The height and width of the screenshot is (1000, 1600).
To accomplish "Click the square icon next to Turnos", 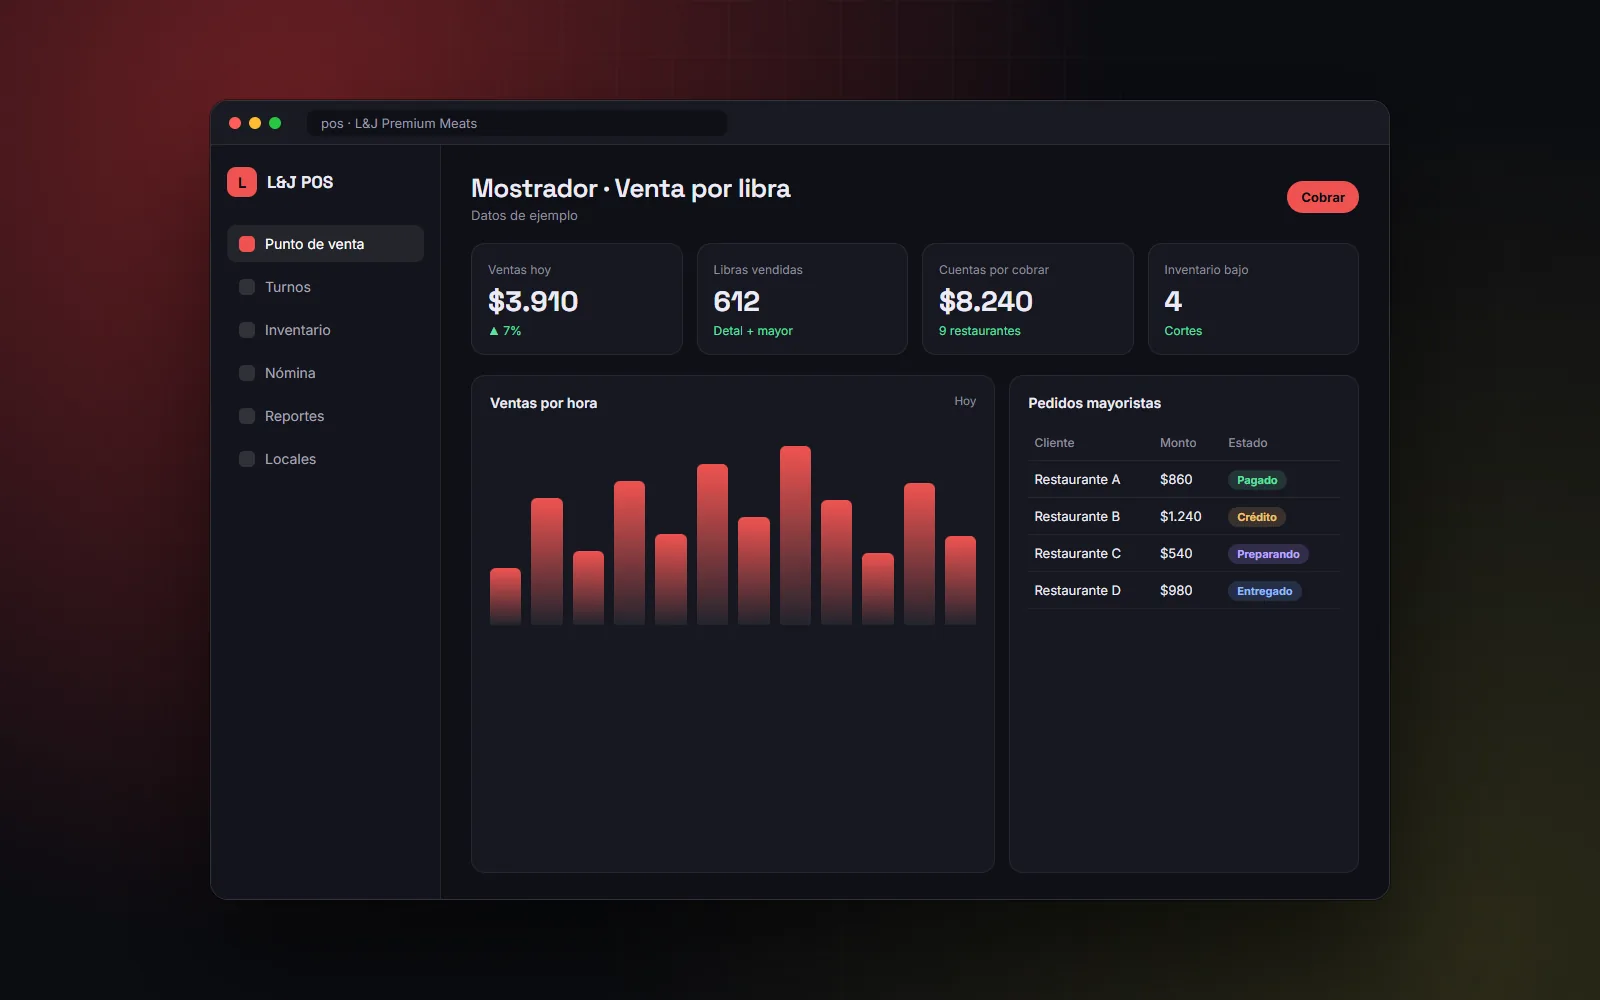I will pos(247,287).
